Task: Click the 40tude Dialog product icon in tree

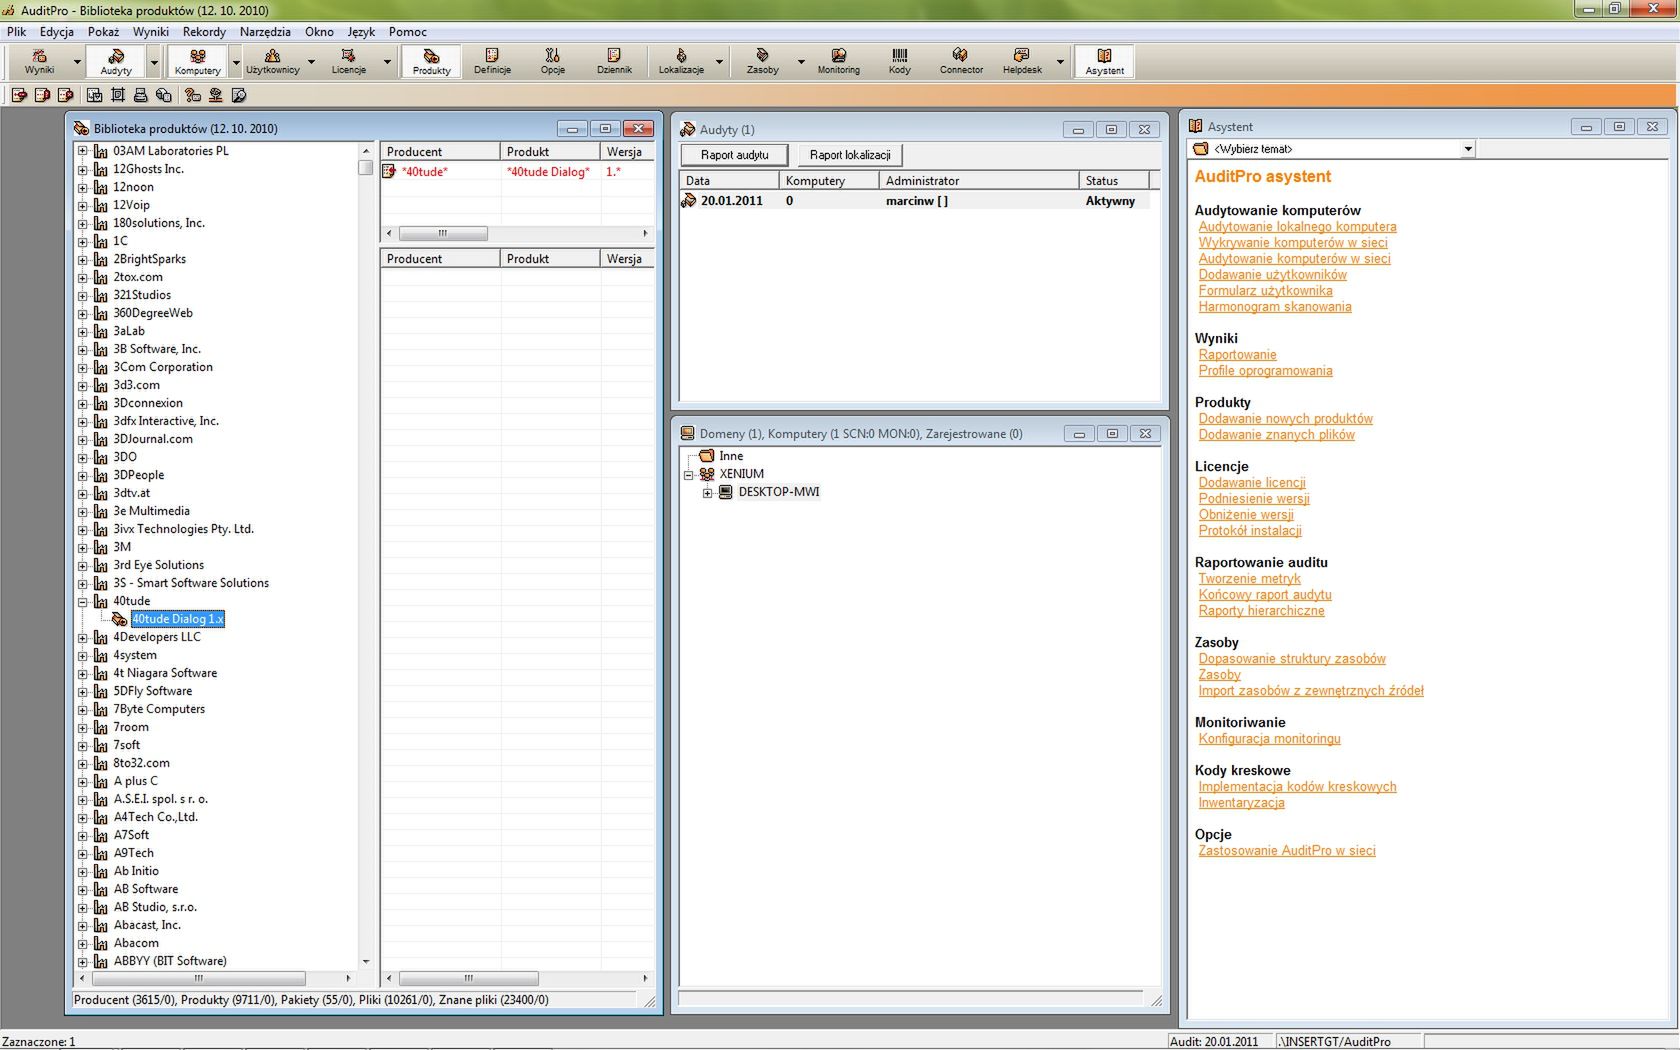Action: click(120, 619)
